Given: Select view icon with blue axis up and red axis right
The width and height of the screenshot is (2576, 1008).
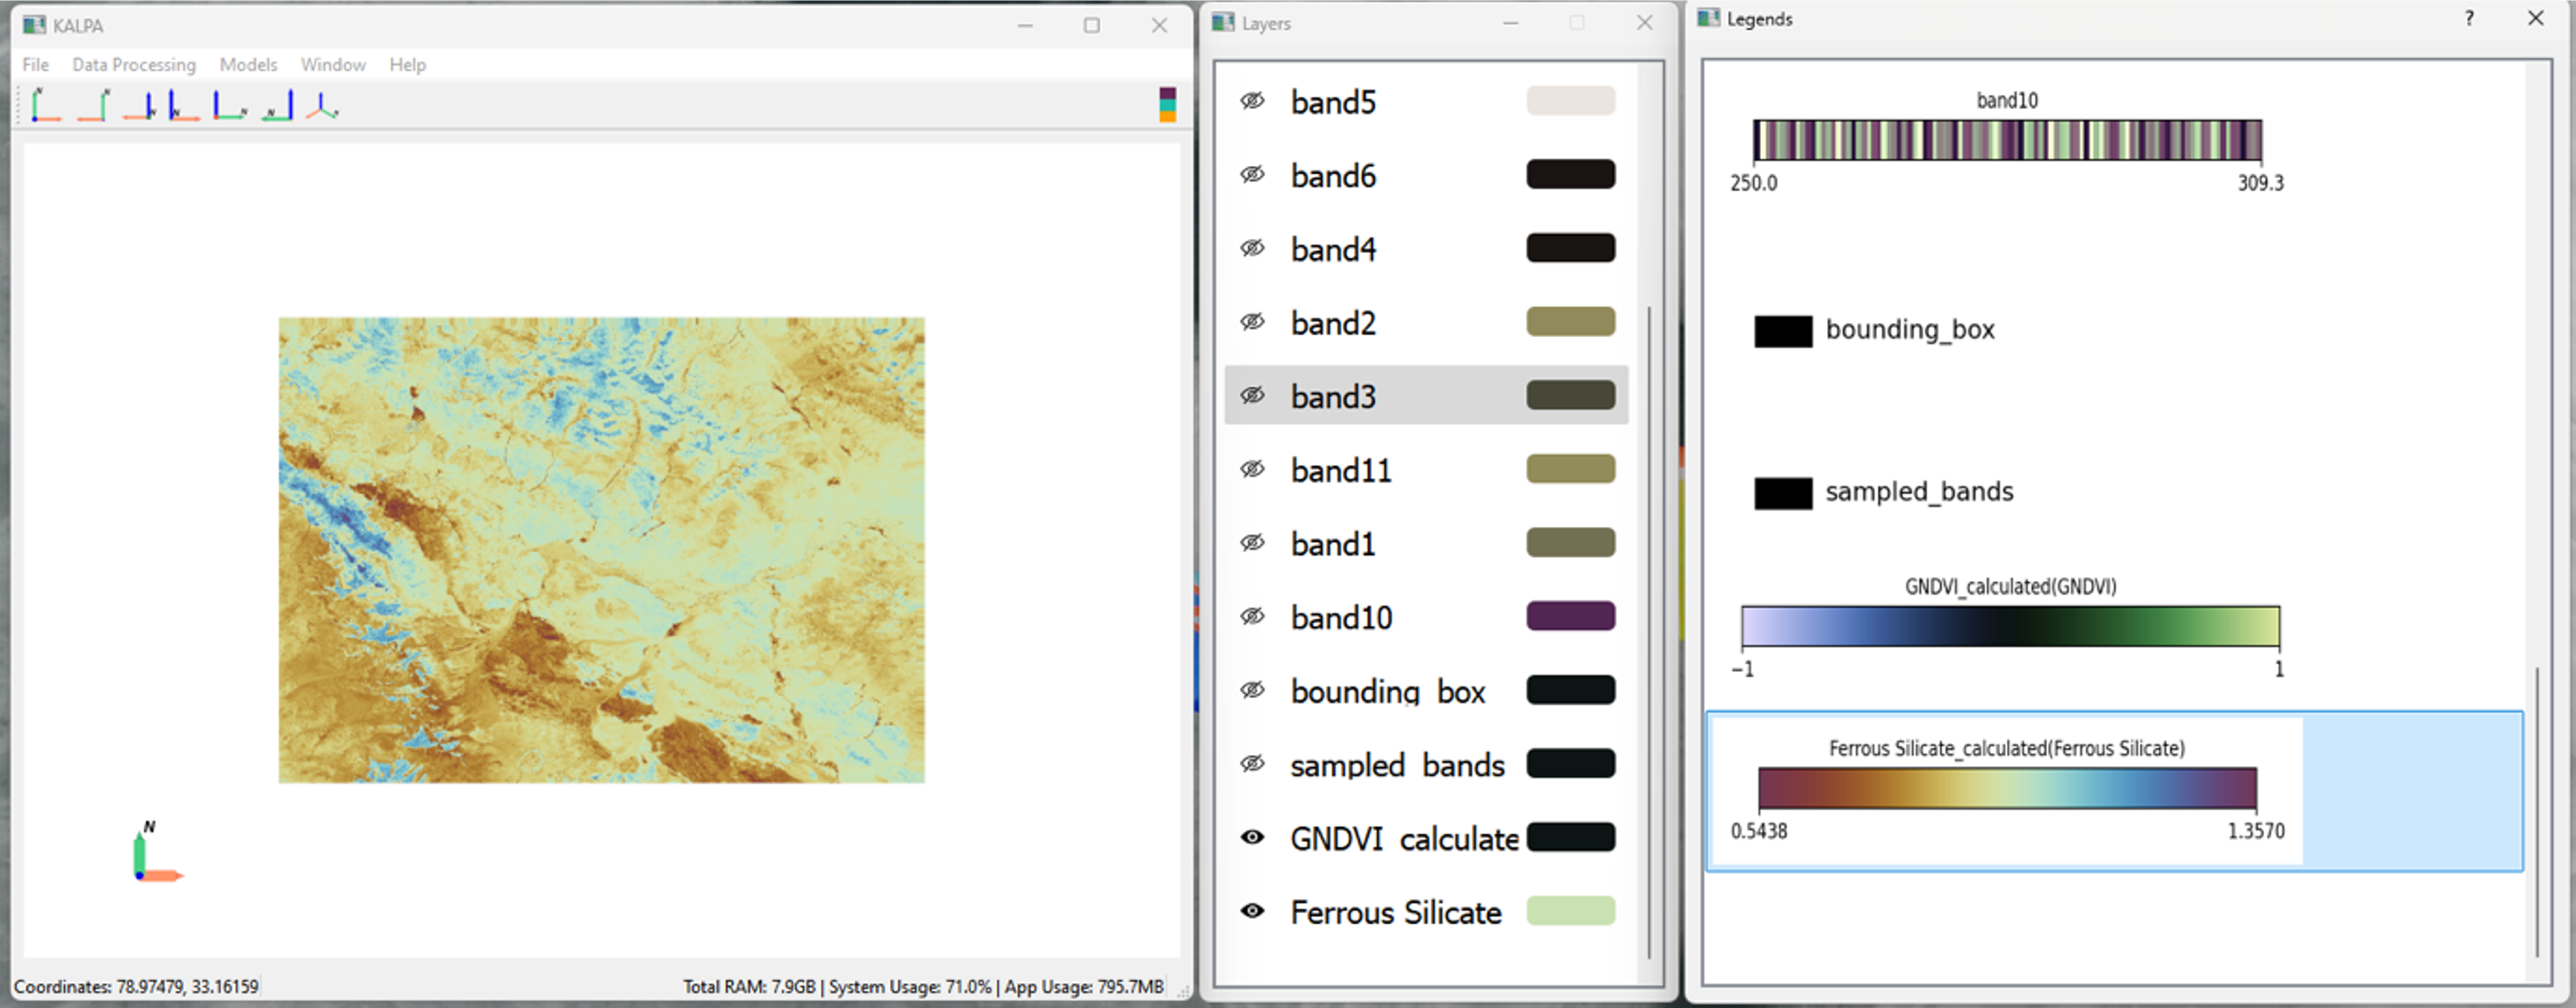Looking at the screenshot, I should click(x=184, y=105).
